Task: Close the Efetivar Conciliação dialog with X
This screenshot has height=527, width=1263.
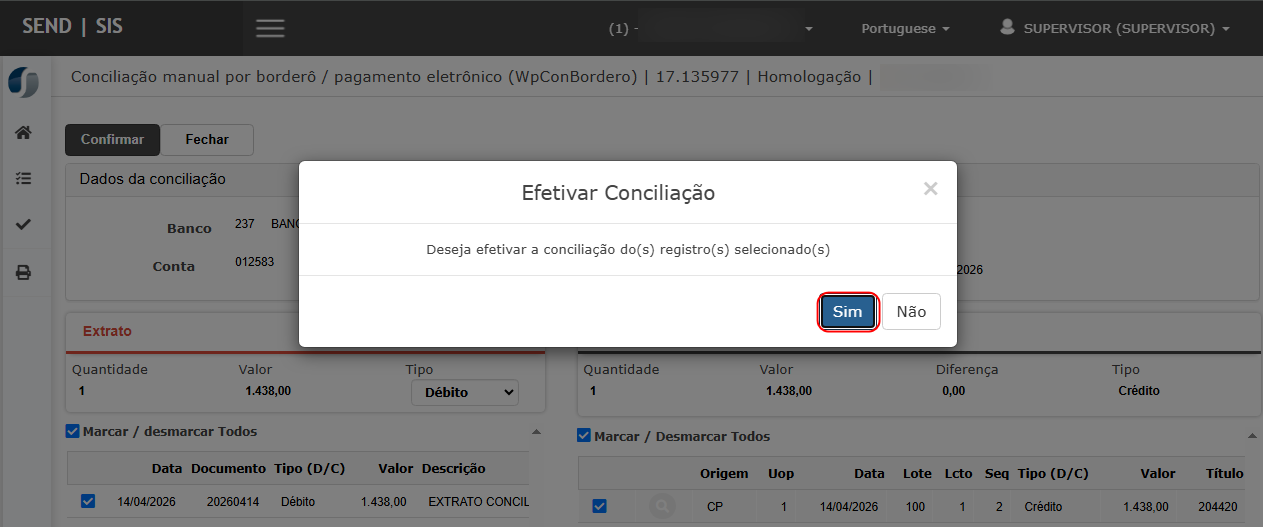Action: (930, 189)
